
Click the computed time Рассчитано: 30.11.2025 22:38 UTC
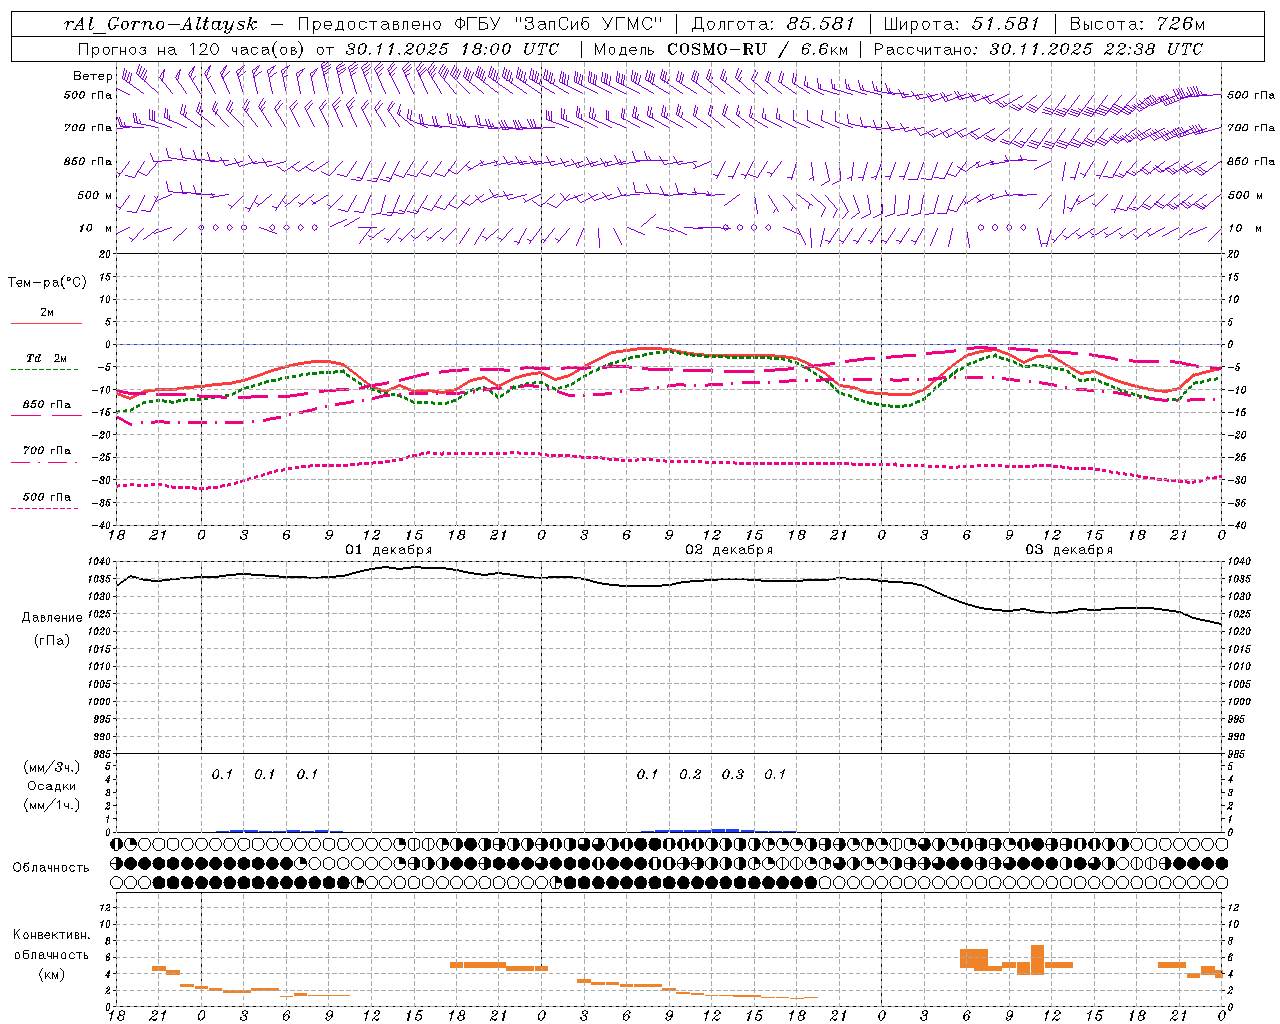pyautogui.click(x=1039, y=49)
